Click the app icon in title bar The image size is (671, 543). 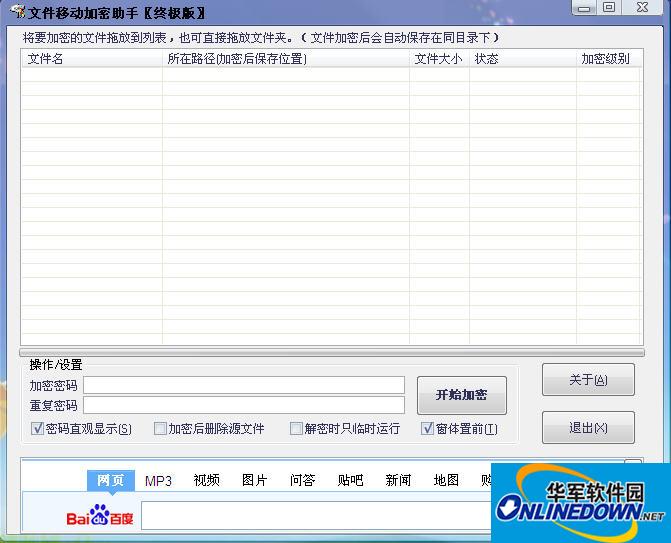[x=17, y=12]
